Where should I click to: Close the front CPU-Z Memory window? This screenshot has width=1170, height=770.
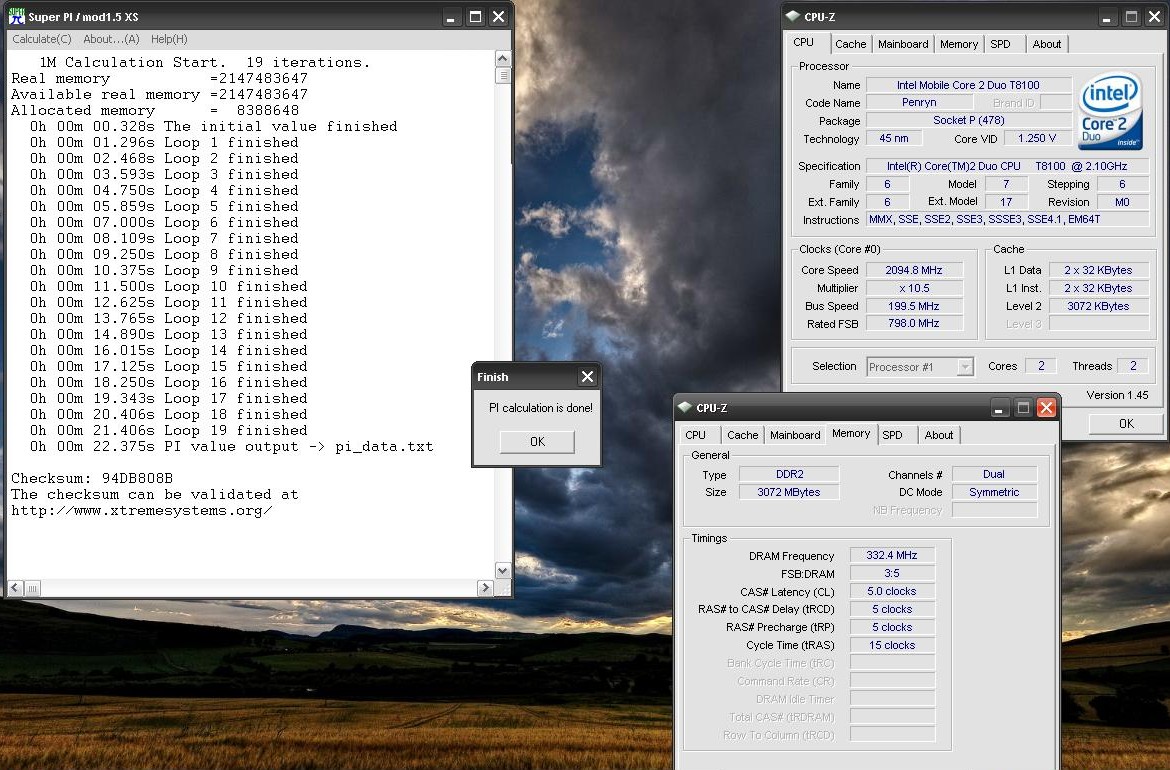1046,407
